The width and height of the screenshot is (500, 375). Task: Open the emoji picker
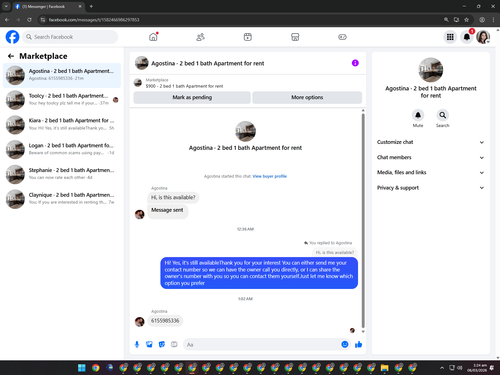345,344
